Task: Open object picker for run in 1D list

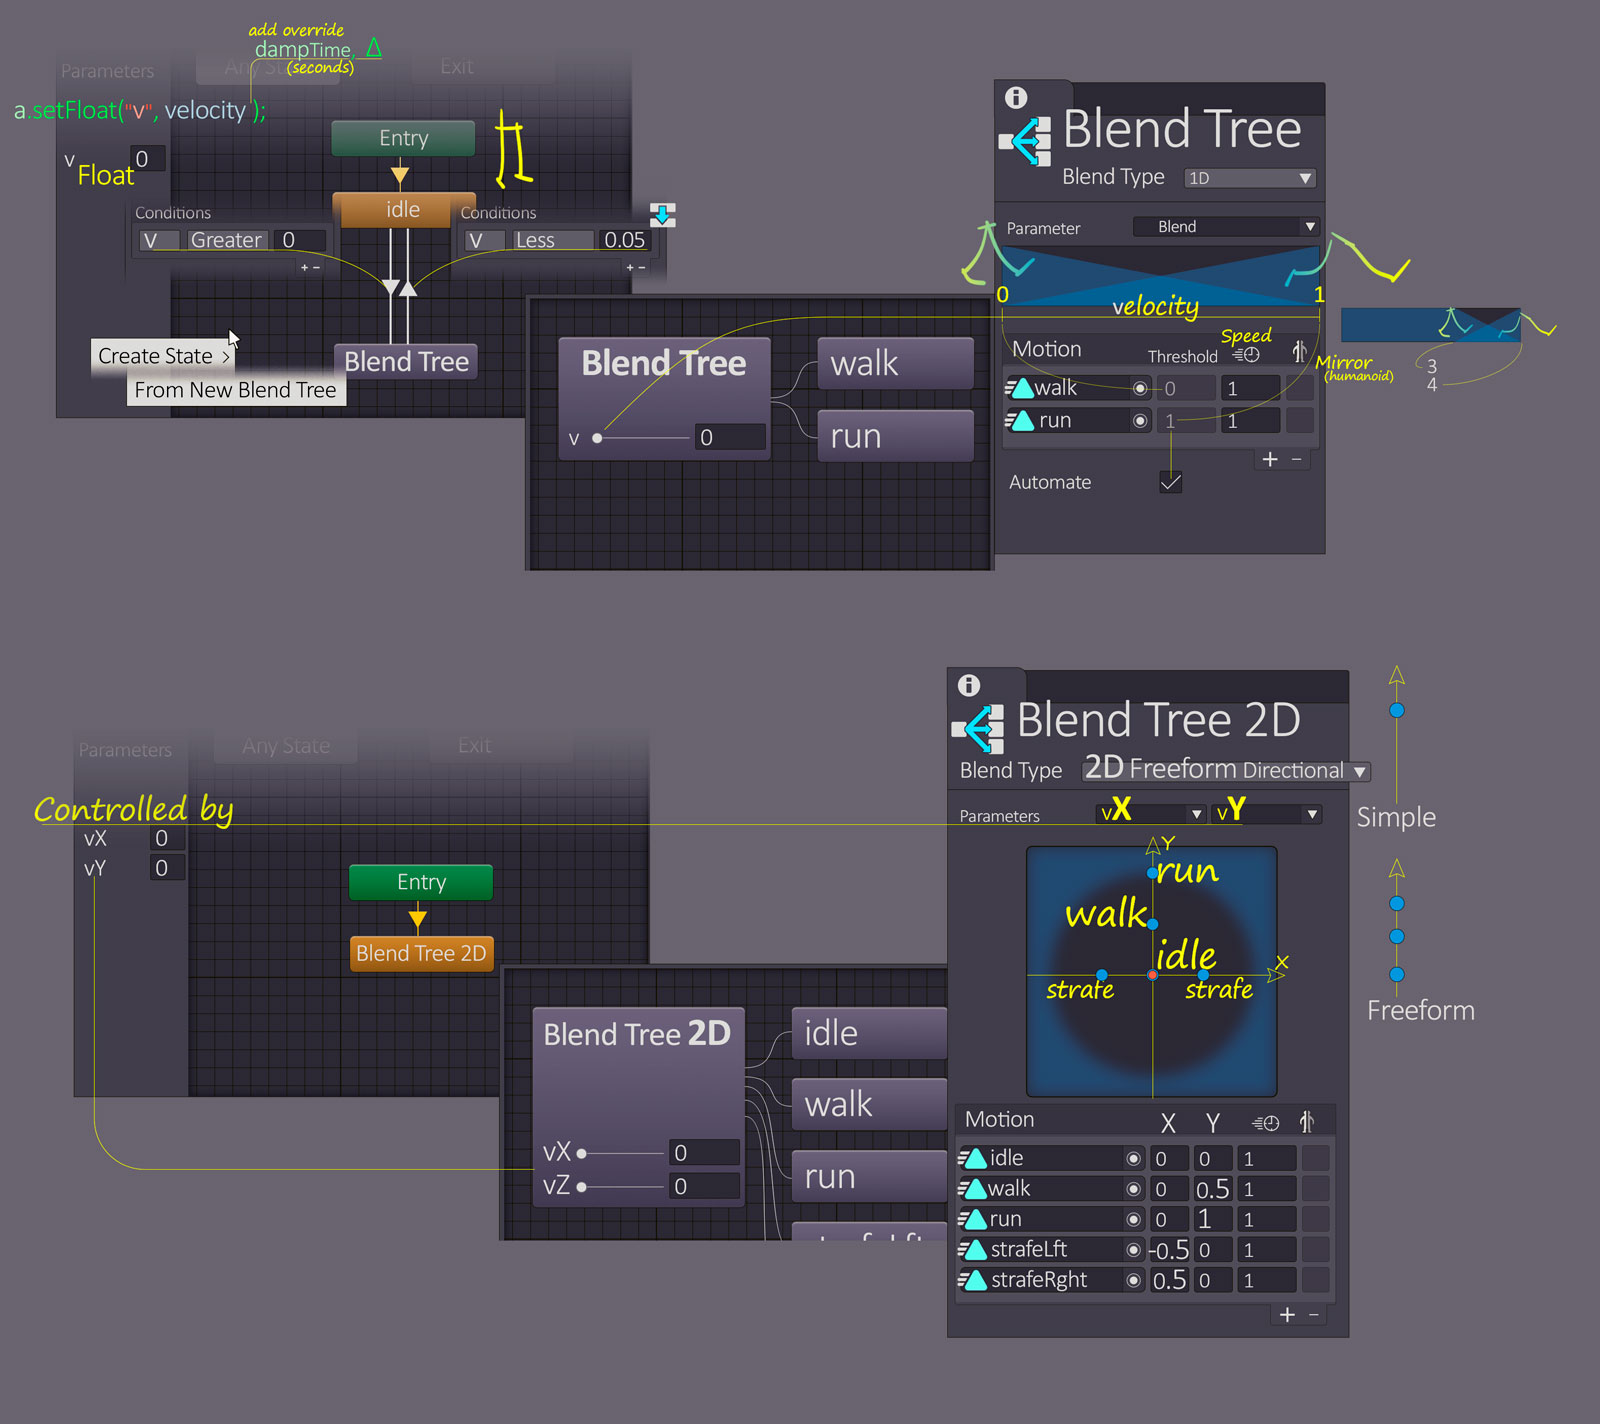Action: tap(1140, 421)
